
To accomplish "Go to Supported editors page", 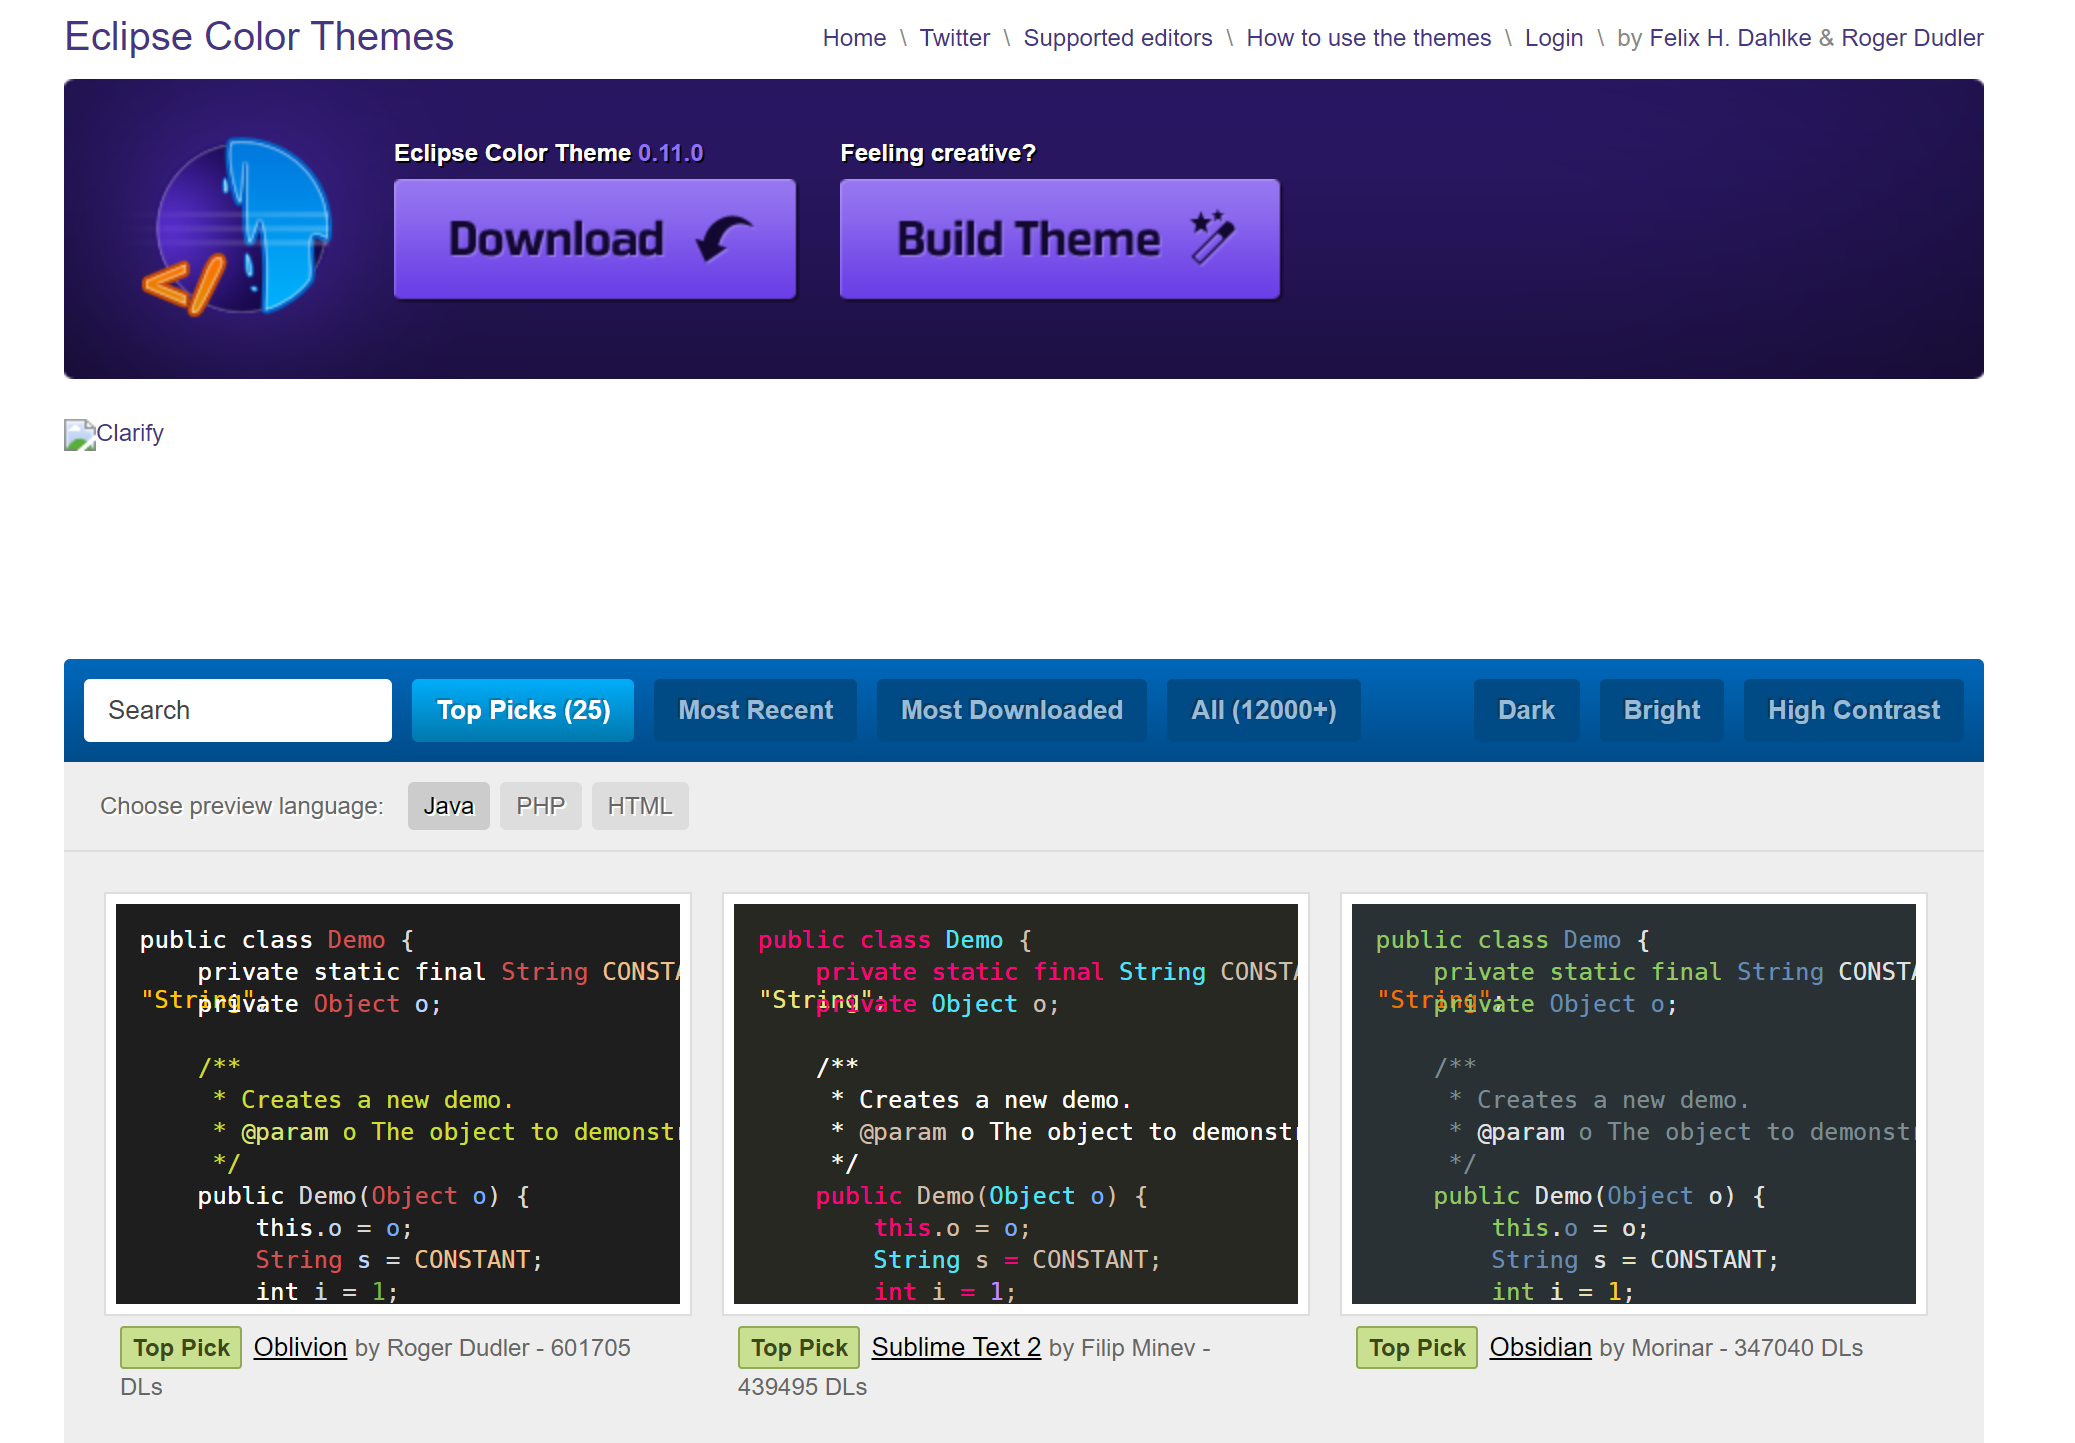I will click(x=1117, y=38).
